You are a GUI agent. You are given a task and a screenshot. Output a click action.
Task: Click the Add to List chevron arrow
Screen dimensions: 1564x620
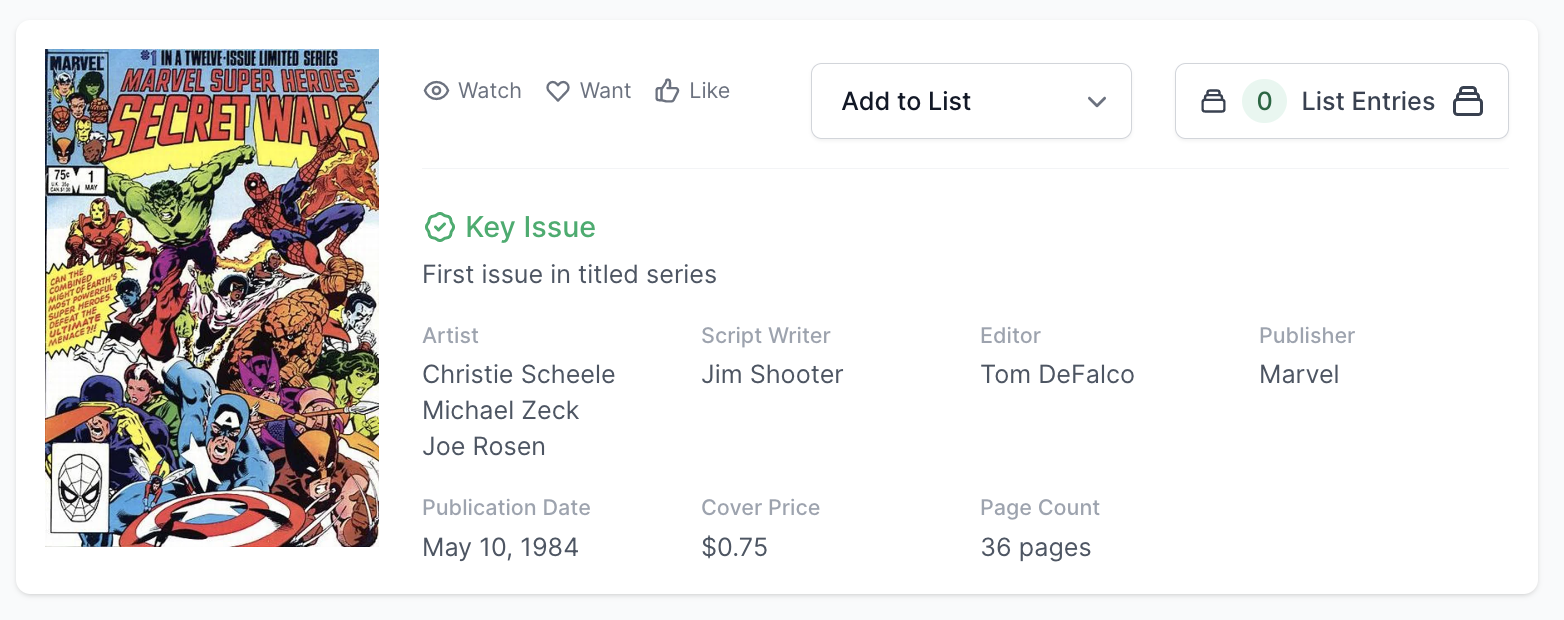pyautogui.click(x=1097, y=102)
